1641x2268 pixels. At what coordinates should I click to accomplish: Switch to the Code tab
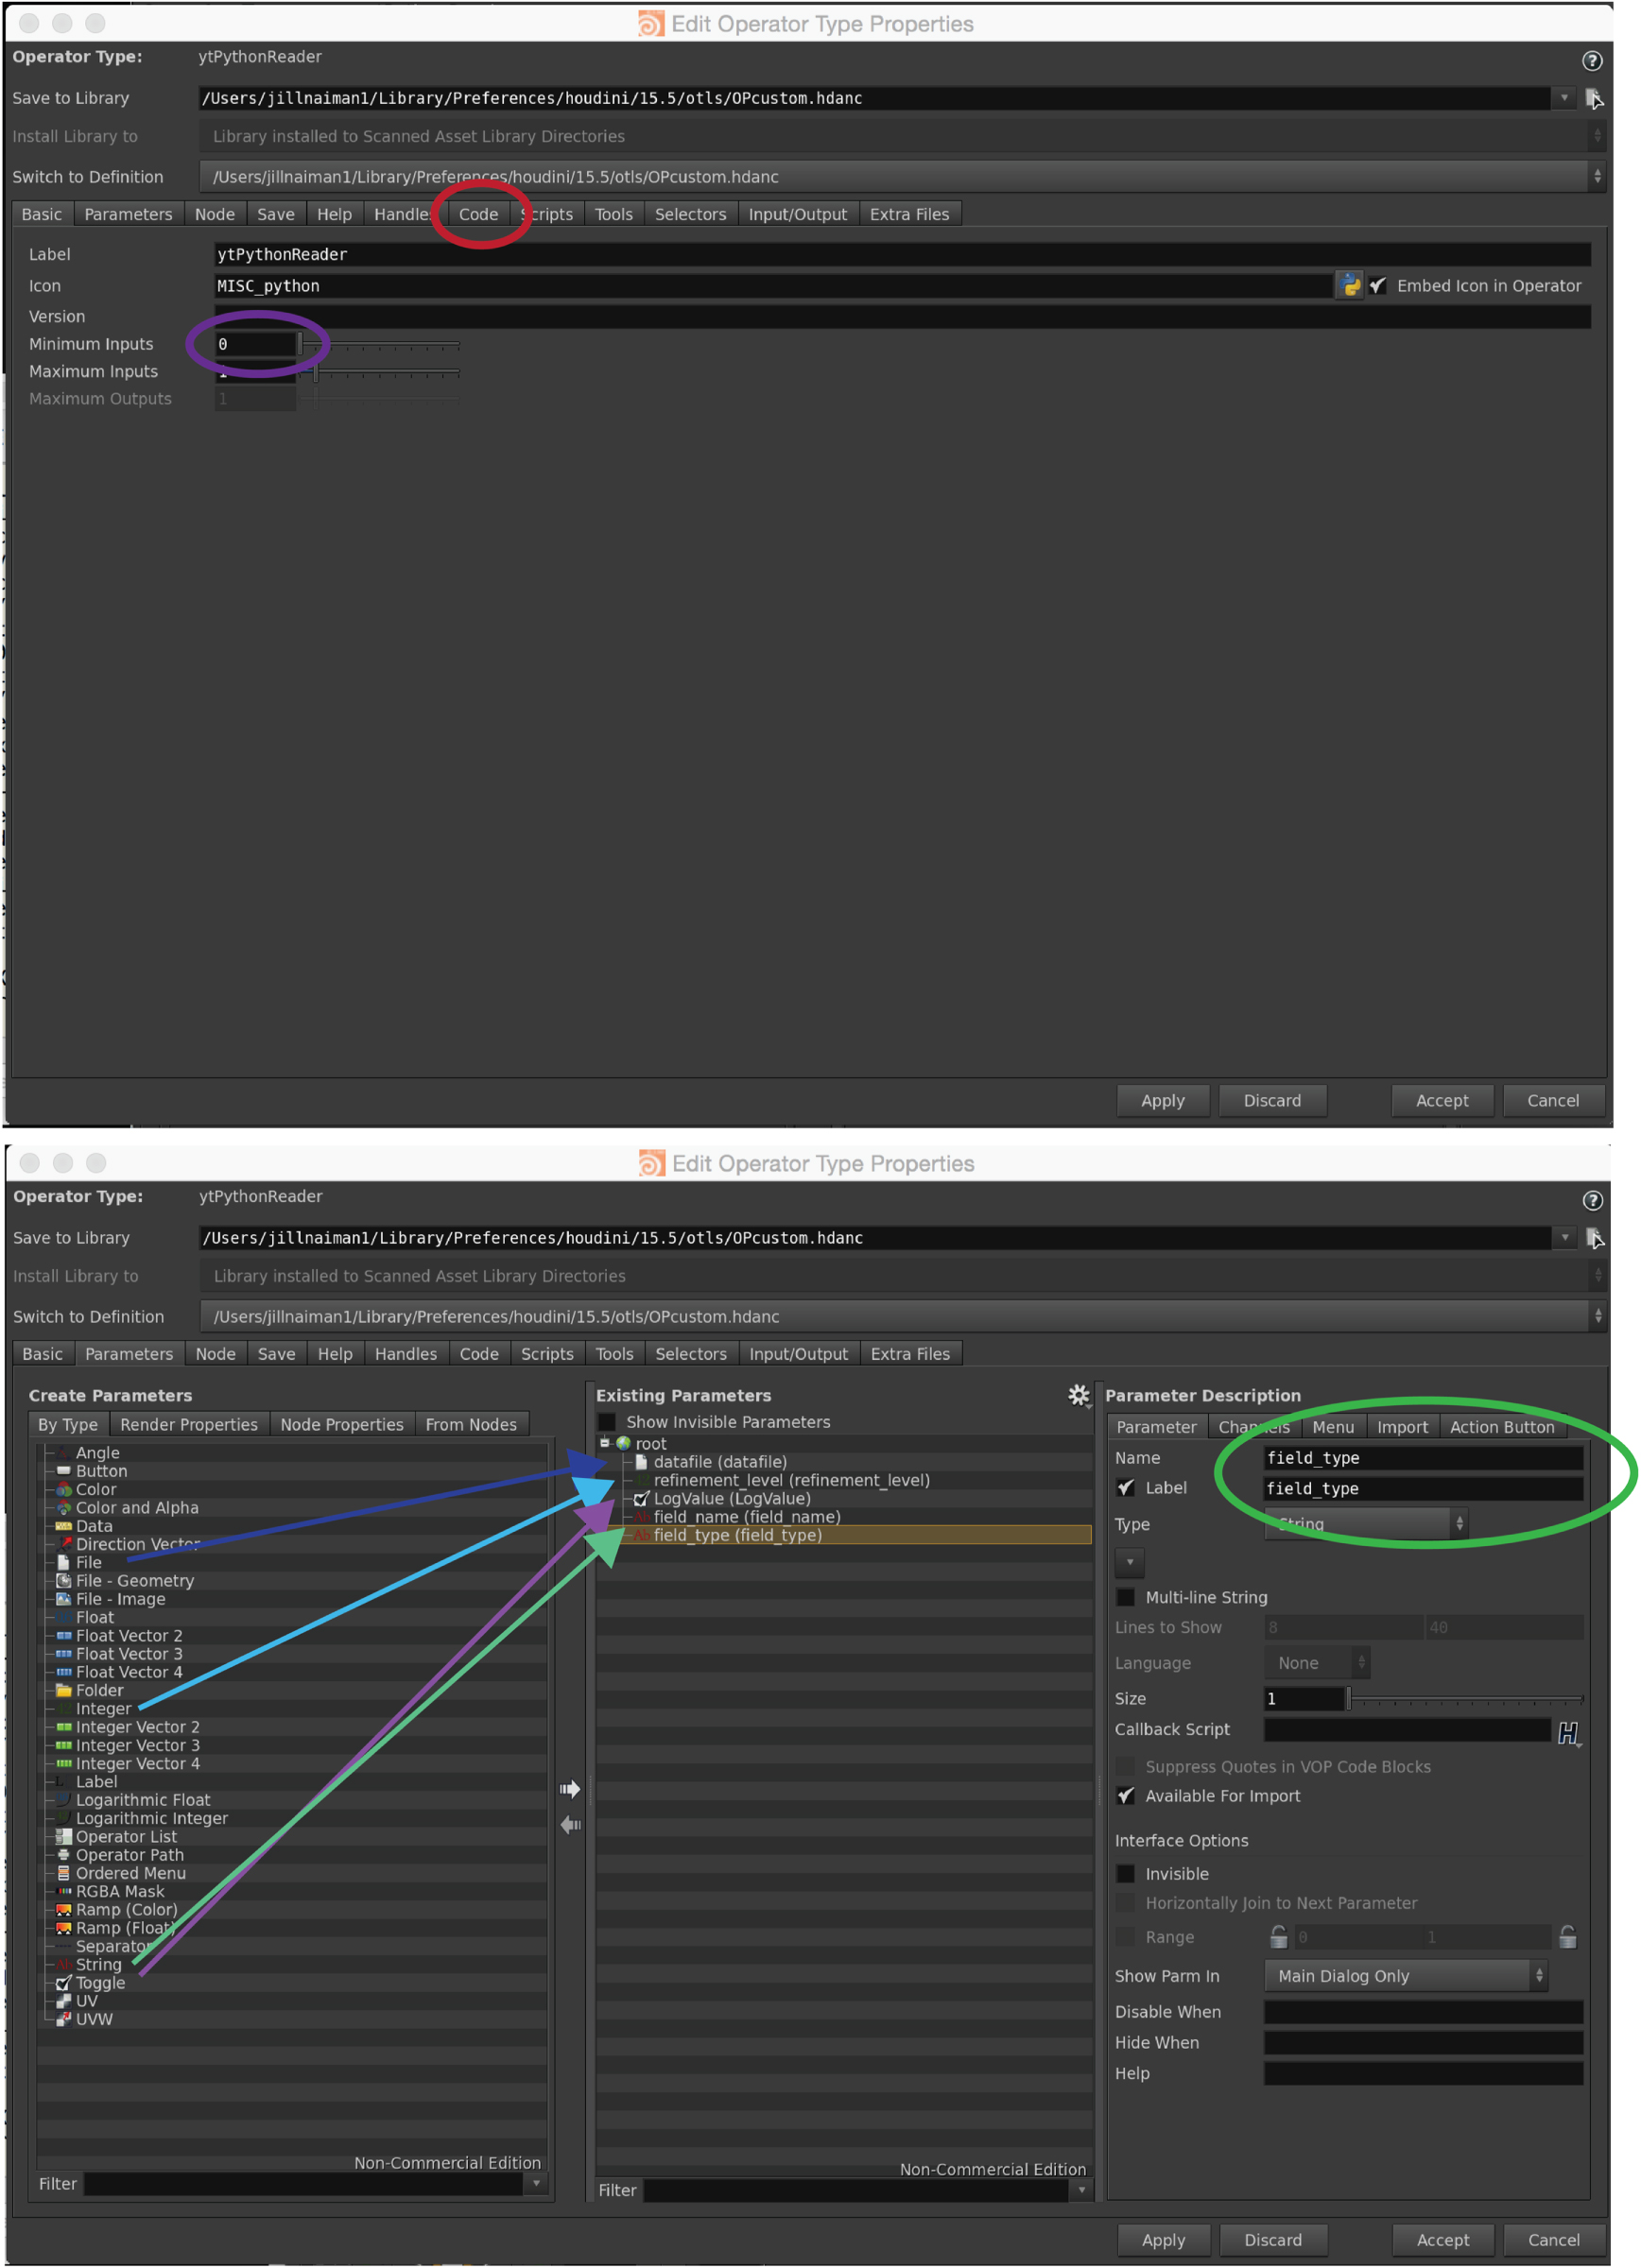pos(479,213)
